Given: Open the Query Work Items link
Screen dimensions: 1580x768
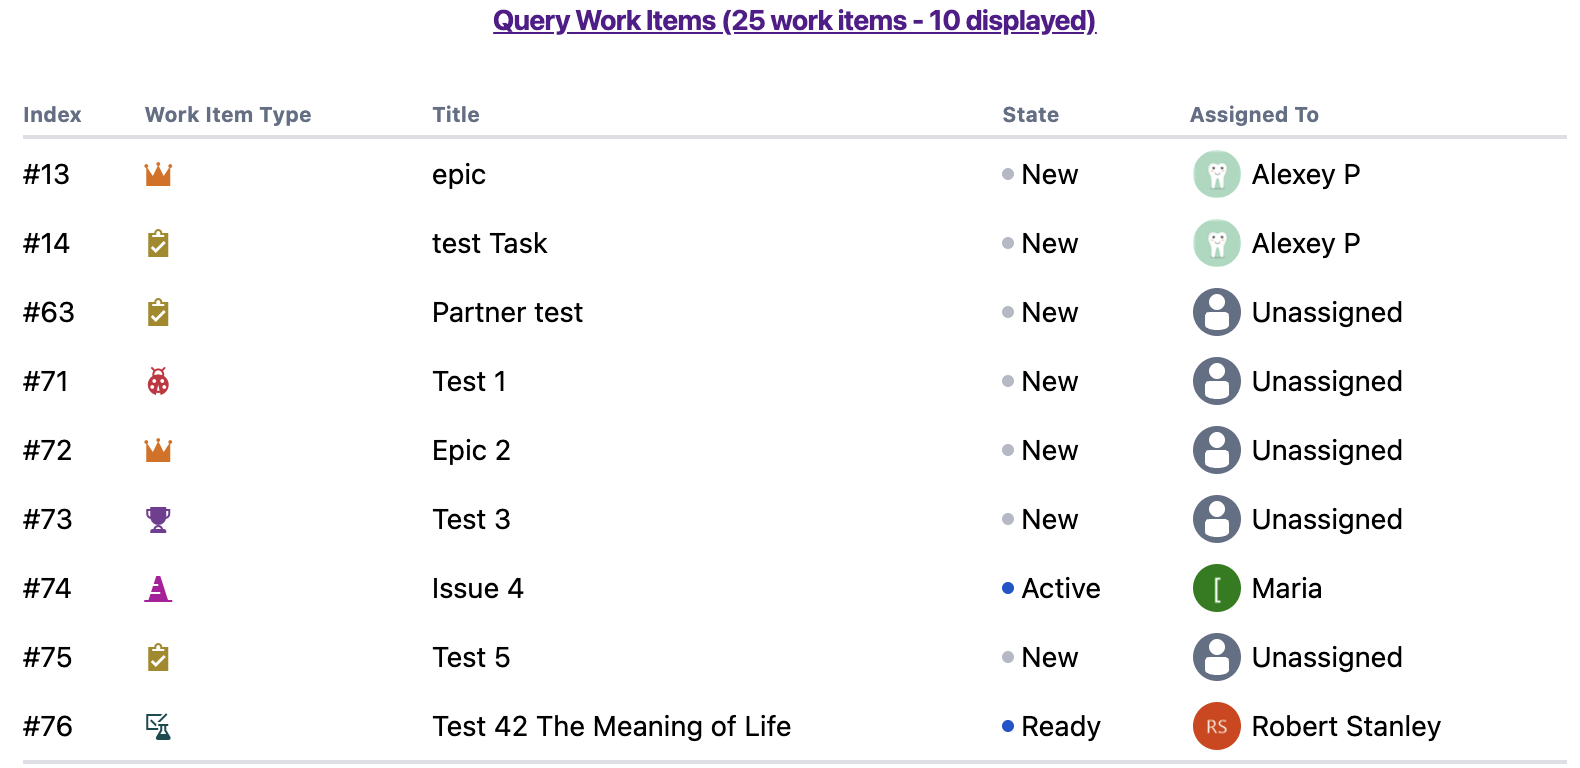Looking at the screenshot, I should click(794, 21).
